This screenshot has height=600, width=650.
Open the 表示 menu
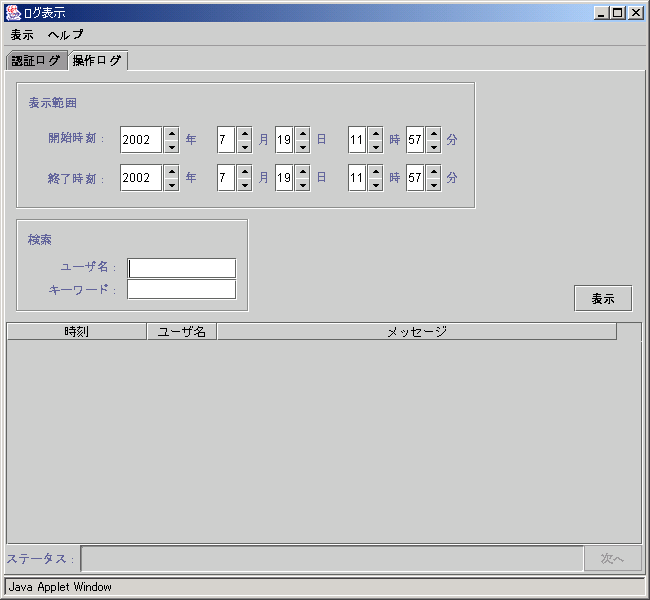22,34
